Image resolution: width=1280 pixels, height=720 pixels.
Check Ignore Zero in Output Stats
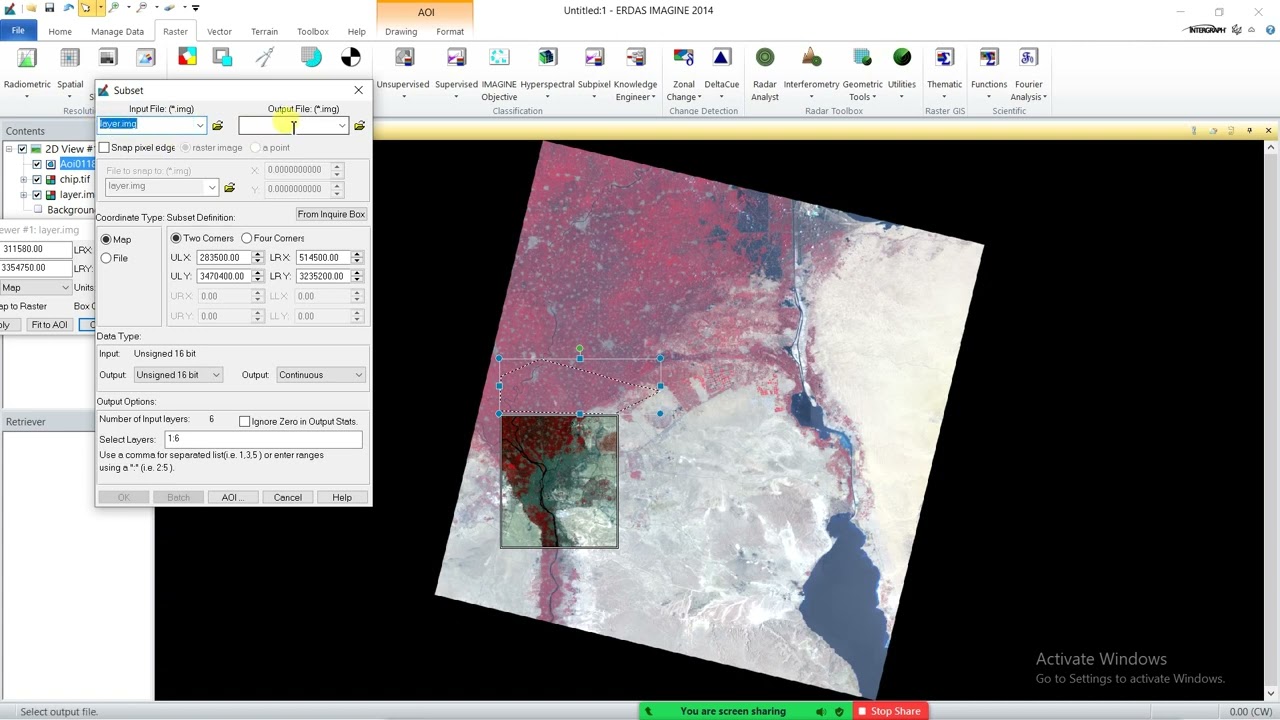(245, 422)
